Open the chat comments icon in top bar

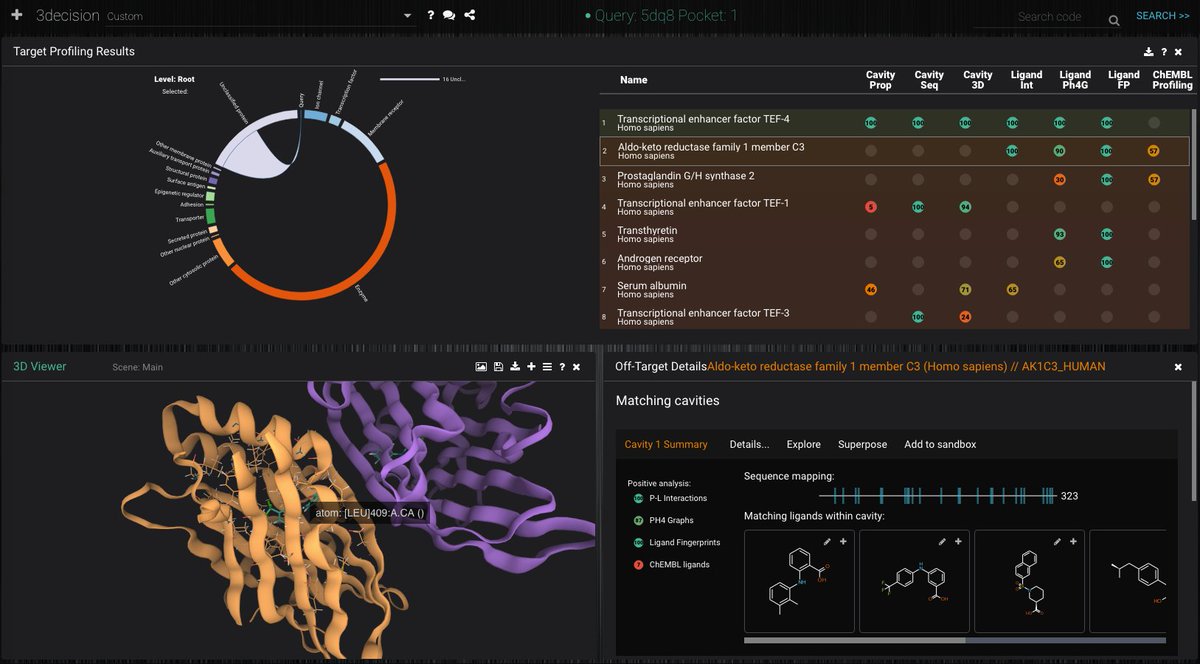point(449,15)
